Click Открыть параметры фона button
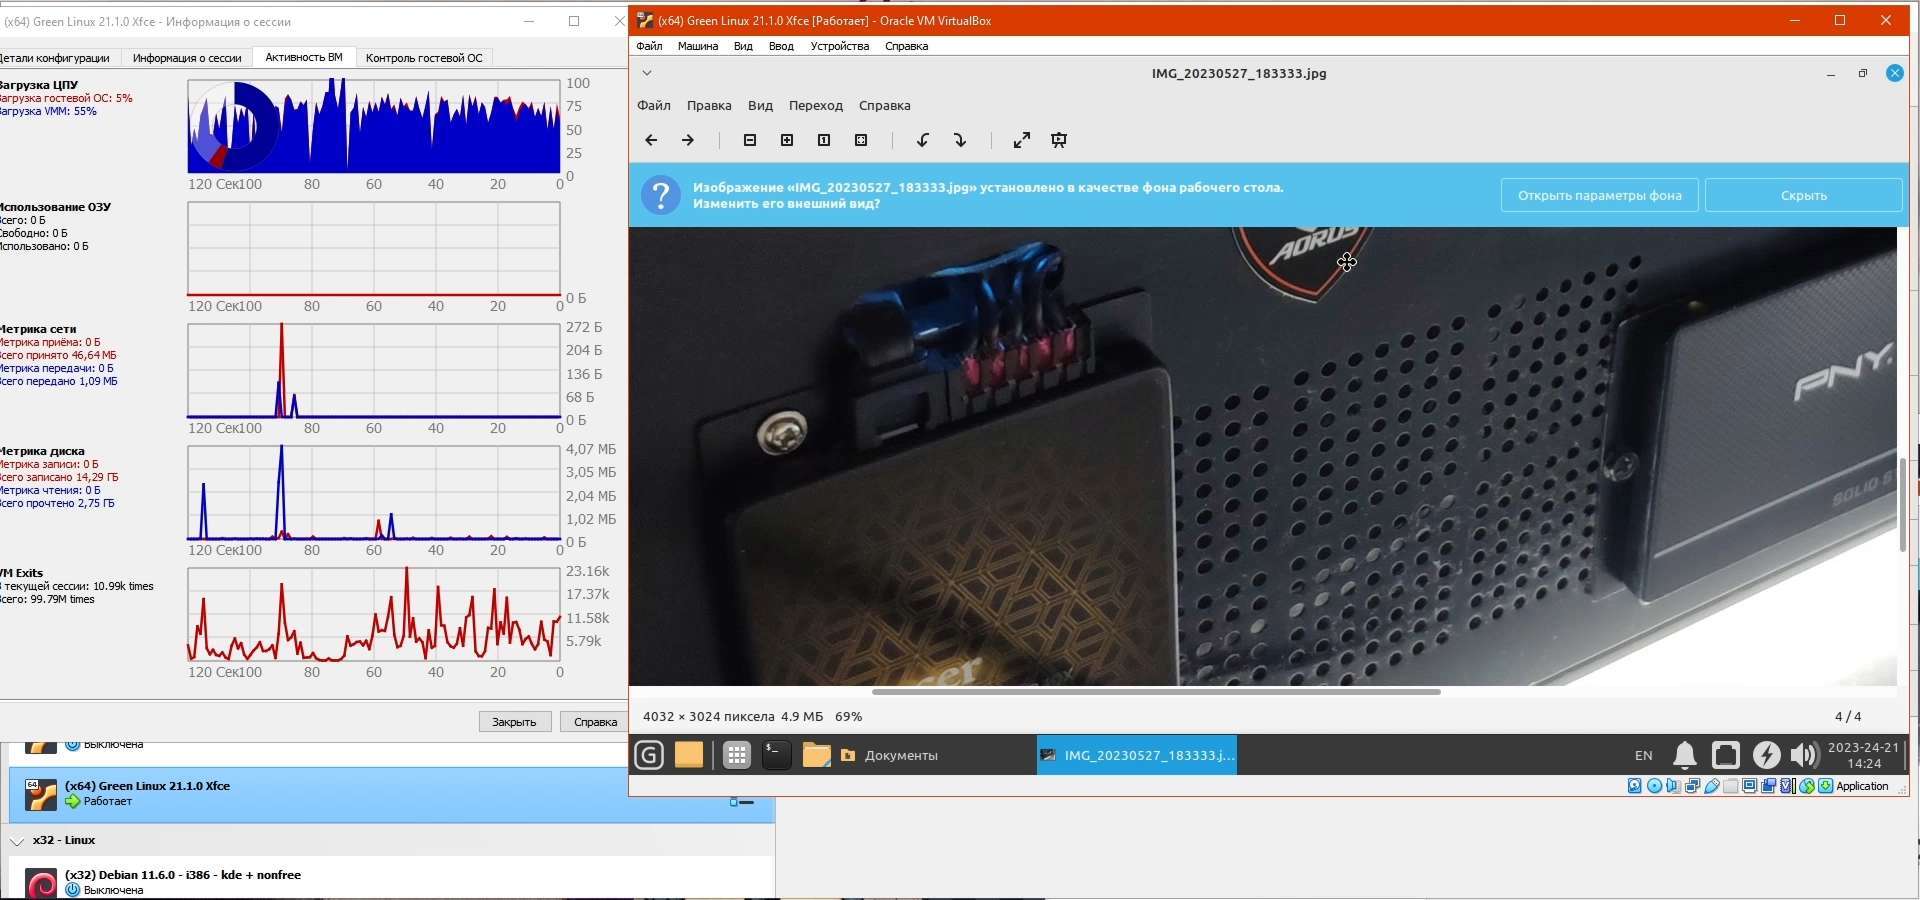This screenshot has width=1920, height=900. click(1600, 195)
